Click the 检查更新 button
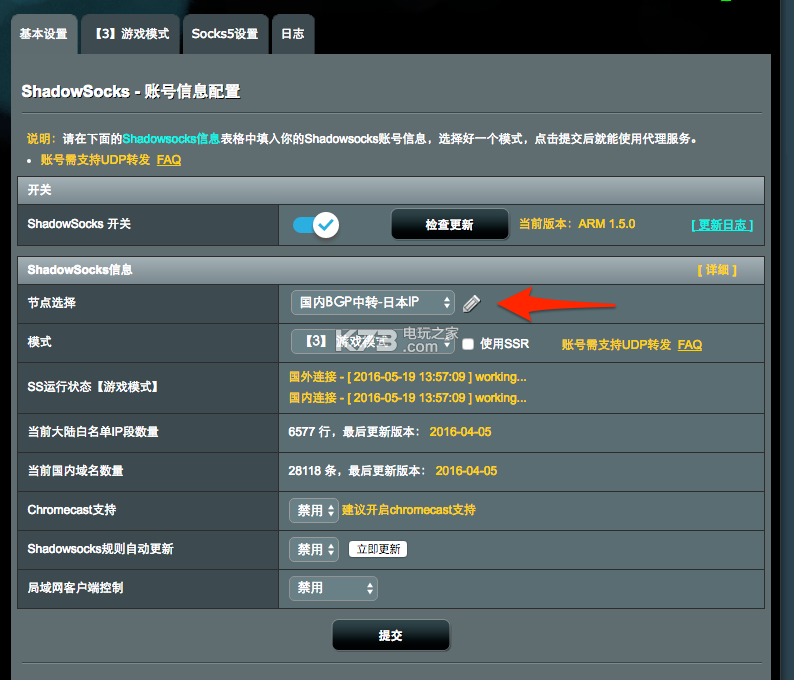The image size is (794, 680). tap(450, 224)
